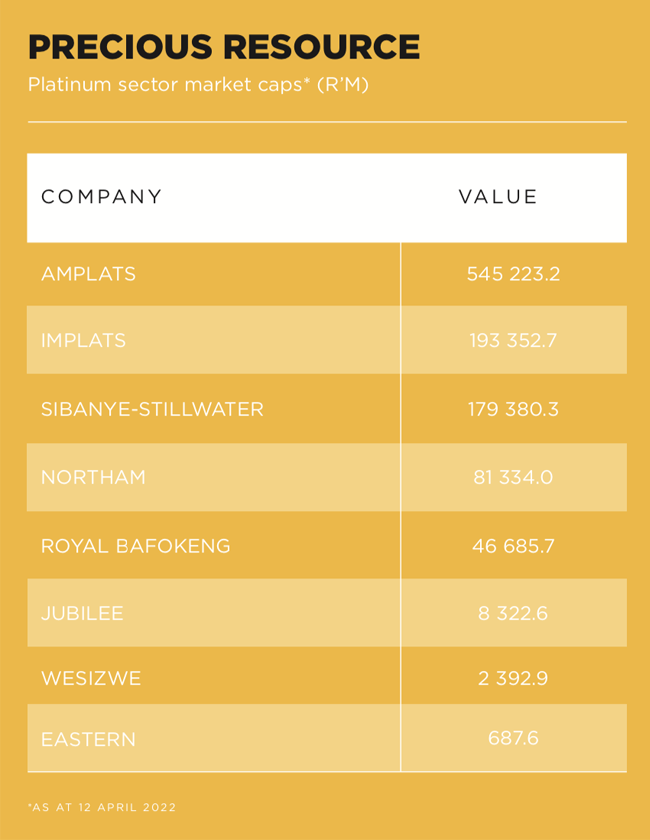
Task: Click the Wesizwe value 2 392.9
Action: pos(513,678)
